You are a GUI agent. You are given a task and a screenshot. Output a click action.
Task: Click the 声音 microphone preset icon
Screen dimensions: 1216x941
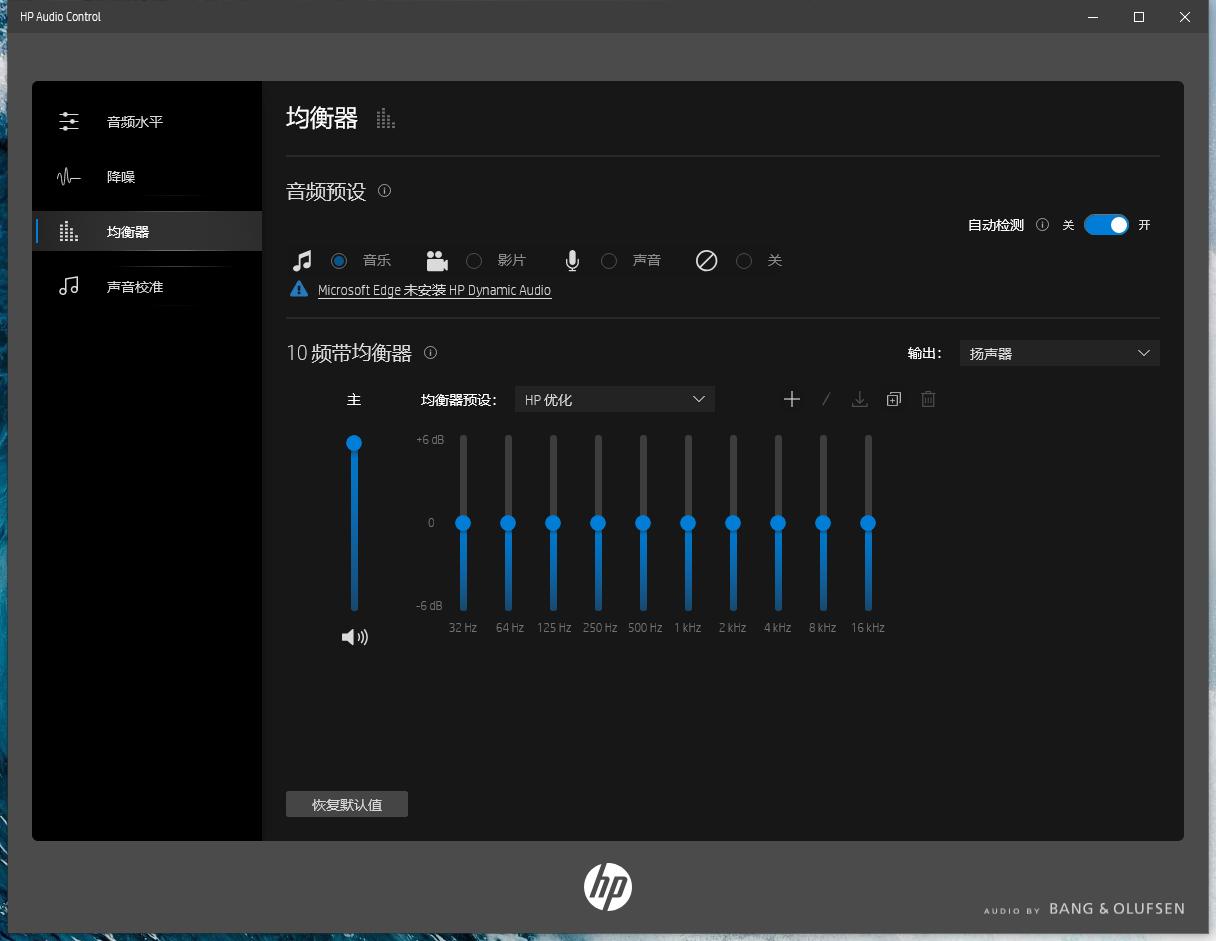coord(571,260)
